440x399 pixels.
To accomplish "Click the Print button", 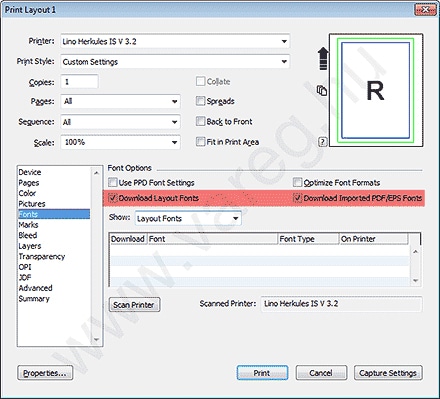I will click(262, 373).
